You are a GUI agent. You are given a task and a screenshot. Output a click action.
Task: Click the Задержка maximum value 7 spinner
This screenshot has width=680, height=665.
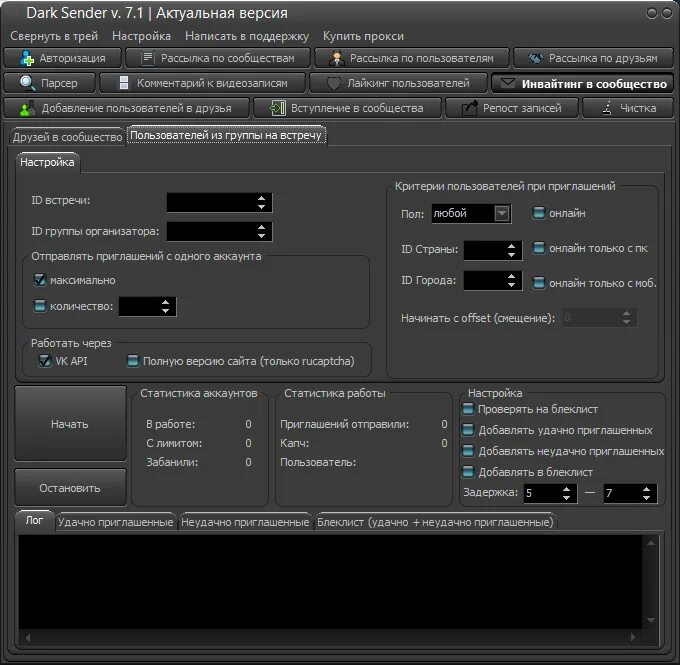pos(646,493)
